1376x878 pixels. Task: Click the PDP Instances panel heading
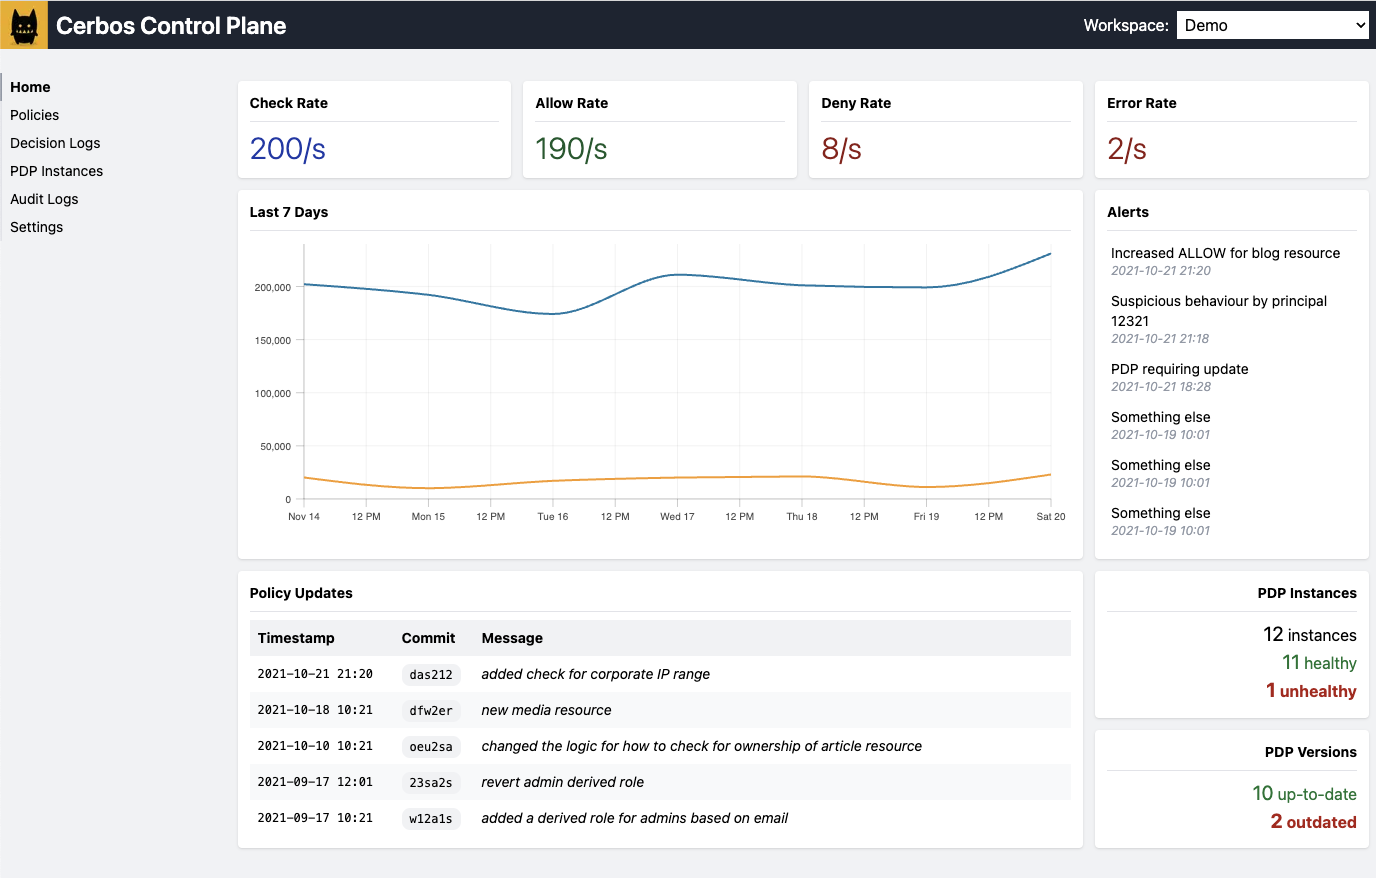[x=1307, y=593]
